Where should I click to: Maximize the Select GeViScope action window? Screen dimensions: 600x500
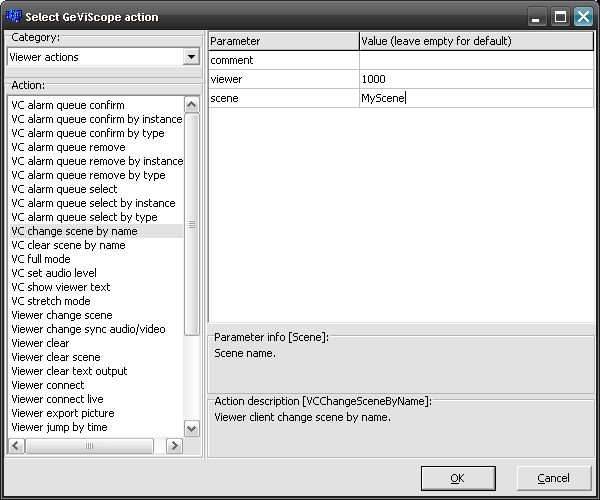click(x=561, y=16)
